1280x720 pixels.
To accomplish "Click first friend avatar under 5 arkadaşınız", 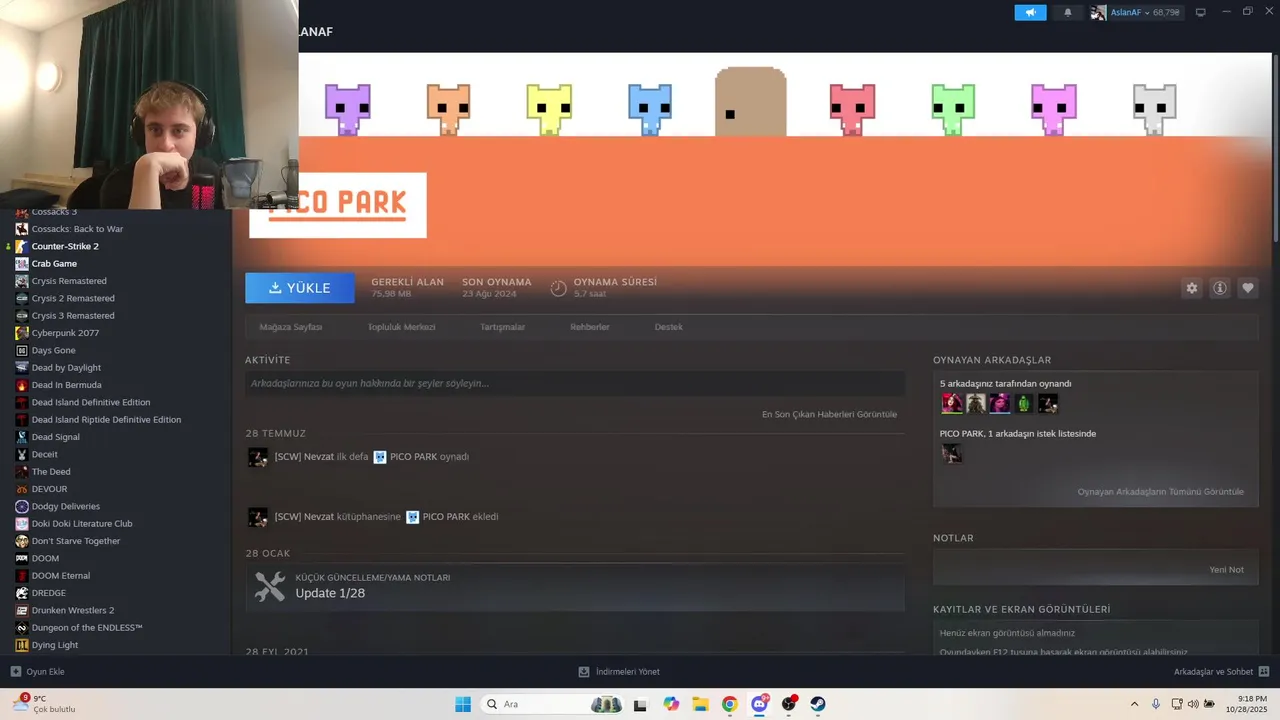I will [x=952, y=403].
